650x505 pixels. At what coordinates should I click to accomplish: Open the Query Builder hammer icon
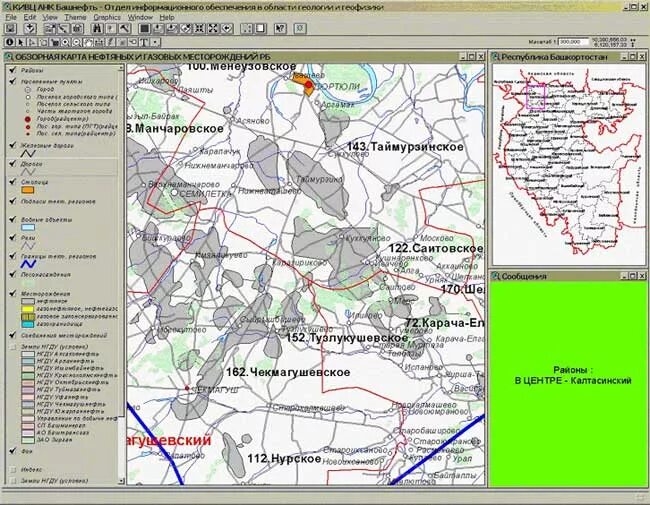[124, 28]
